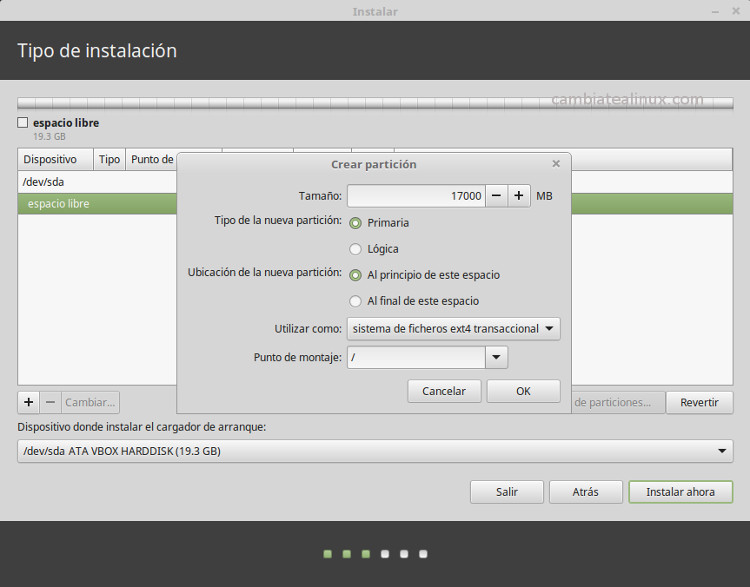Add a new partition with plus icon

29,402
